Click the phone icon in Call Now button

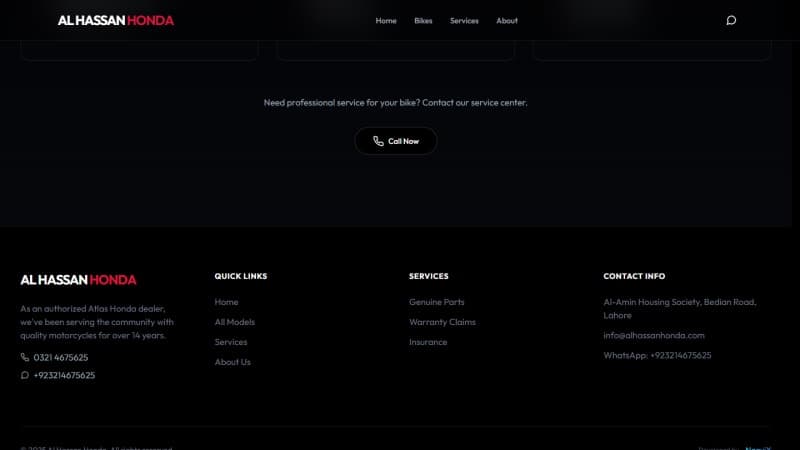(x=378, y=141)
